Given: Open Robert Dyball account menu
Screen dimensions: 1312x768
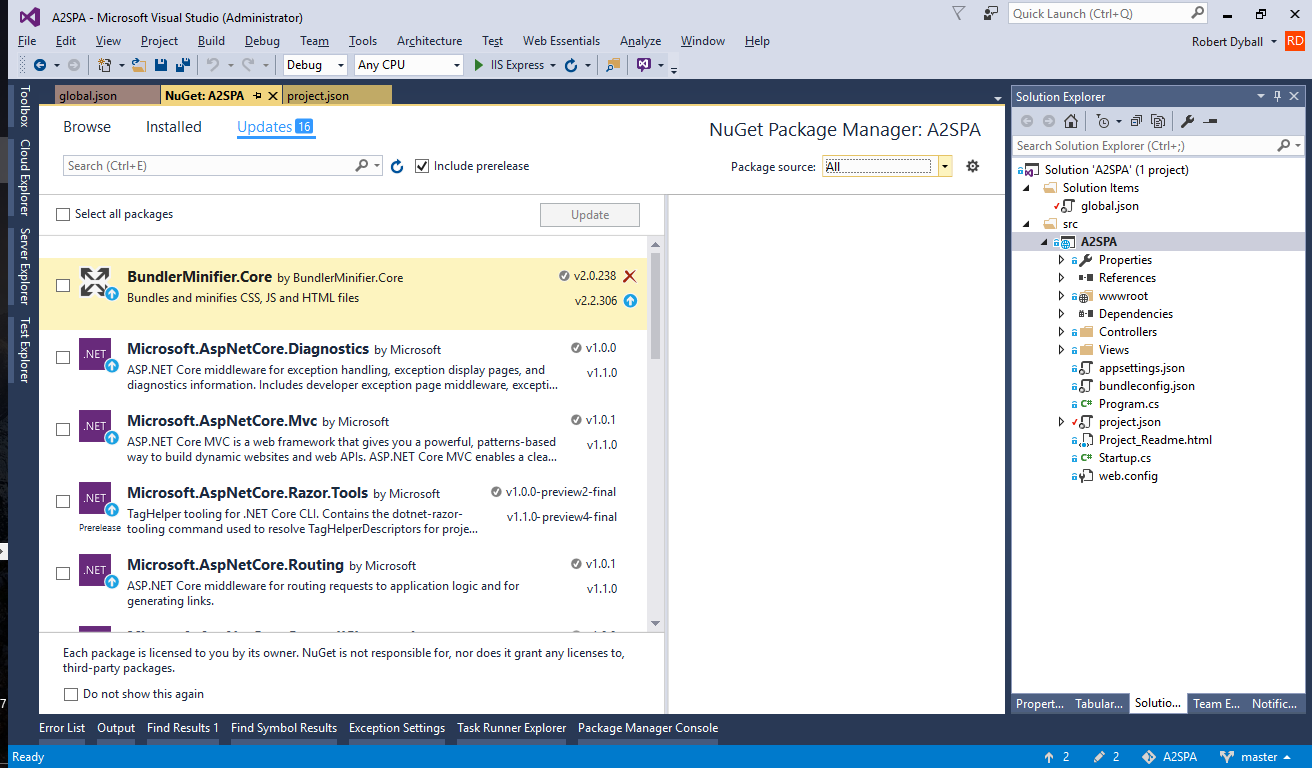Looking at the screenshot, I should [1234, 41].
